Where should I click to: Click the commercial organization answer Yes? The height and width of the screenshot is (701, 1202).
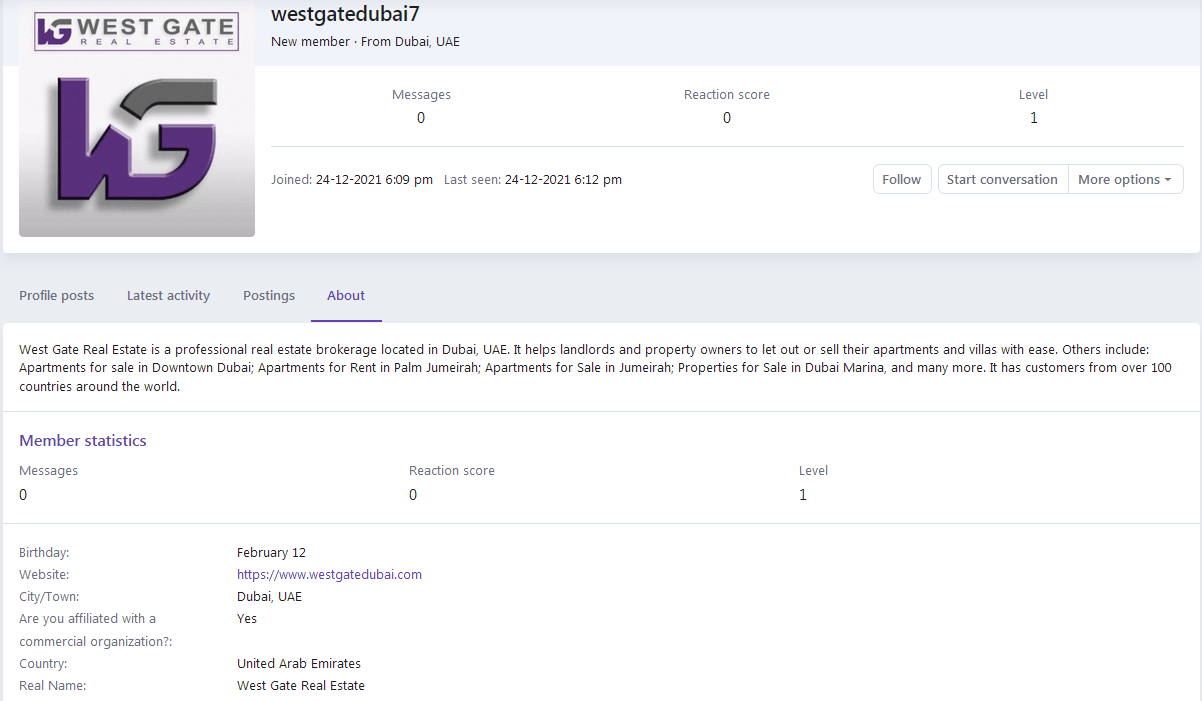247,618
